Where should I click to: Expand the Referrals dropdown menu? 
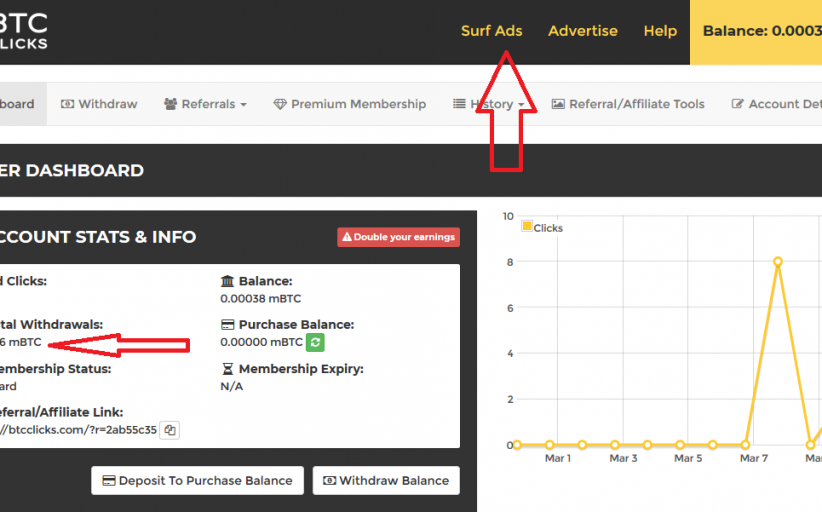[205, 104]
